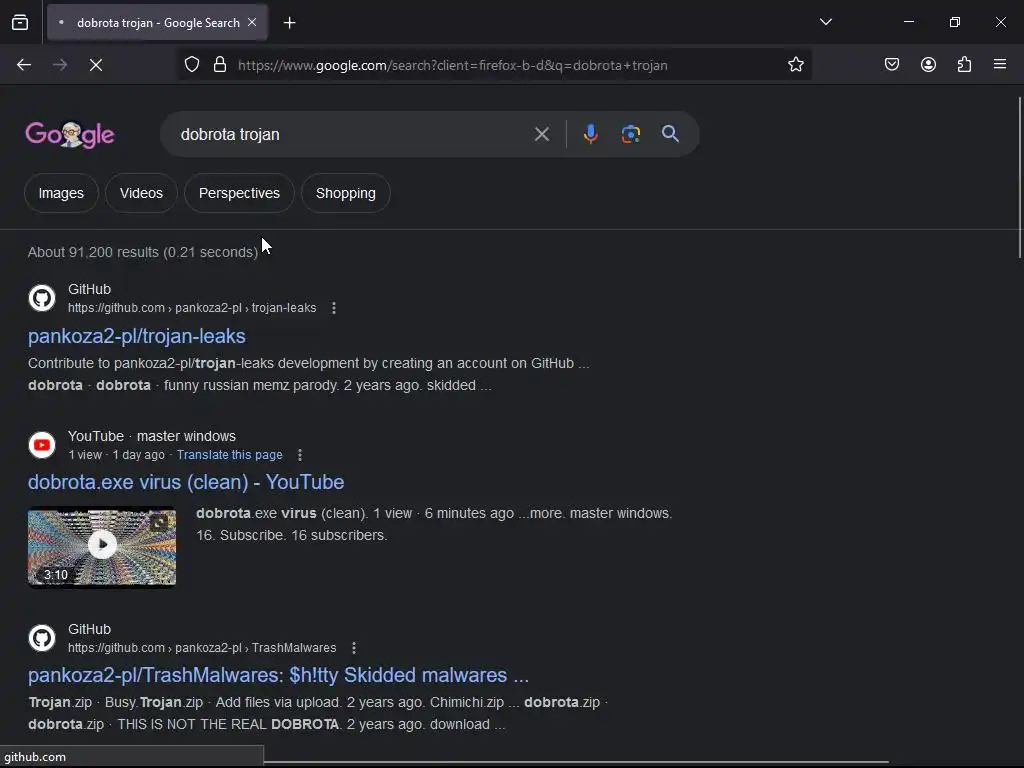Open Firefox account menu
1024x768 pixels.
pyautogui.click(x=928, y=64)
